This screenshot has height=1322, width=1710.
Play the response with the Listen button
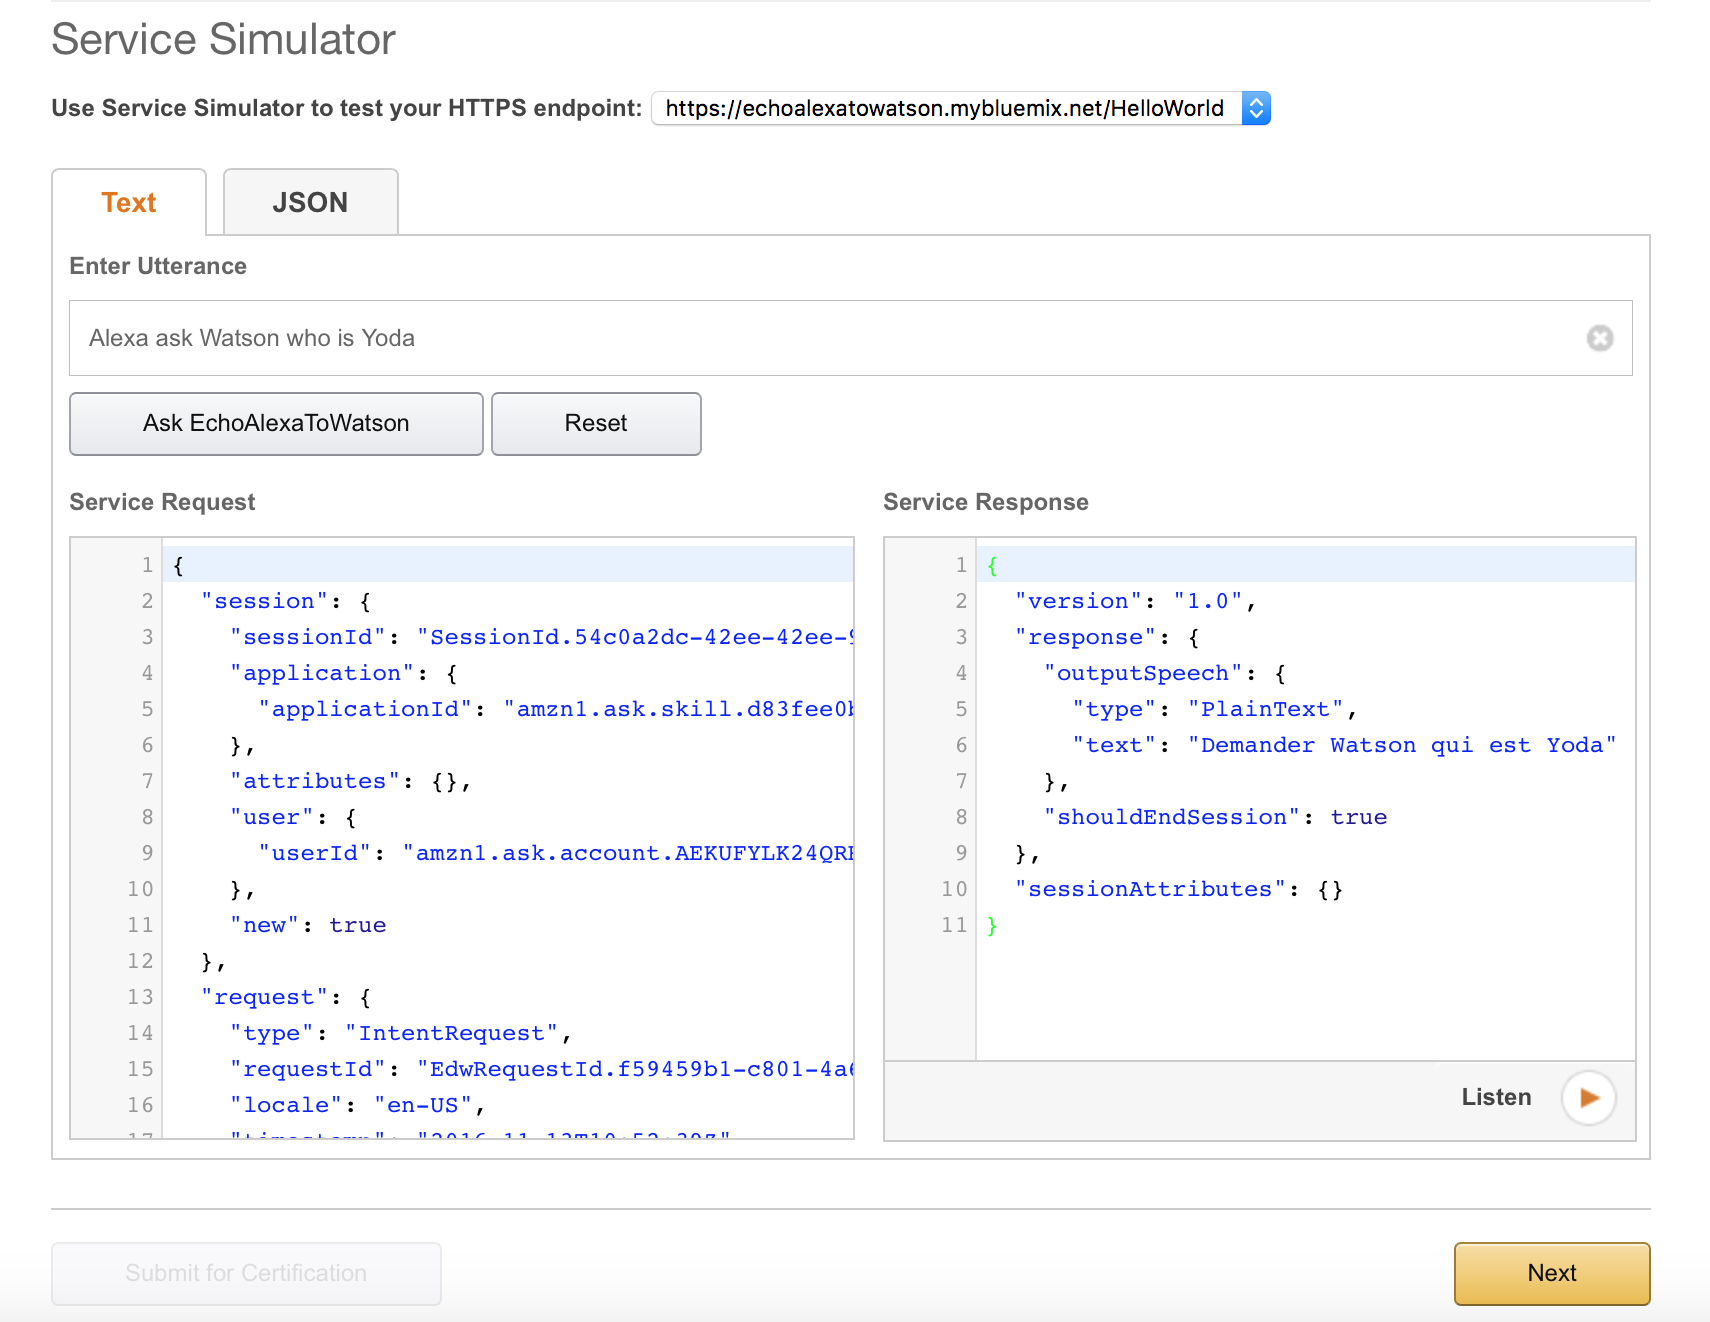click(x=1589, y=1098)
